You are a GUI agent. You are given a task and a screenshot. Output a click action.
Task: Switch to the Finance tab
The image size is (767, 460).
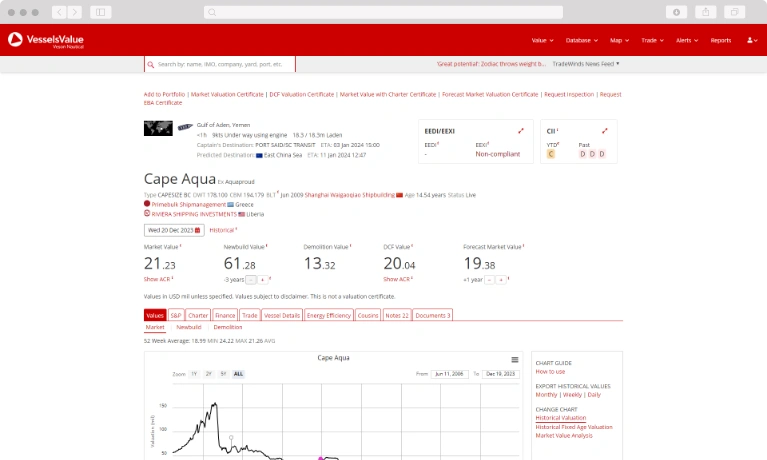[225, 315]
